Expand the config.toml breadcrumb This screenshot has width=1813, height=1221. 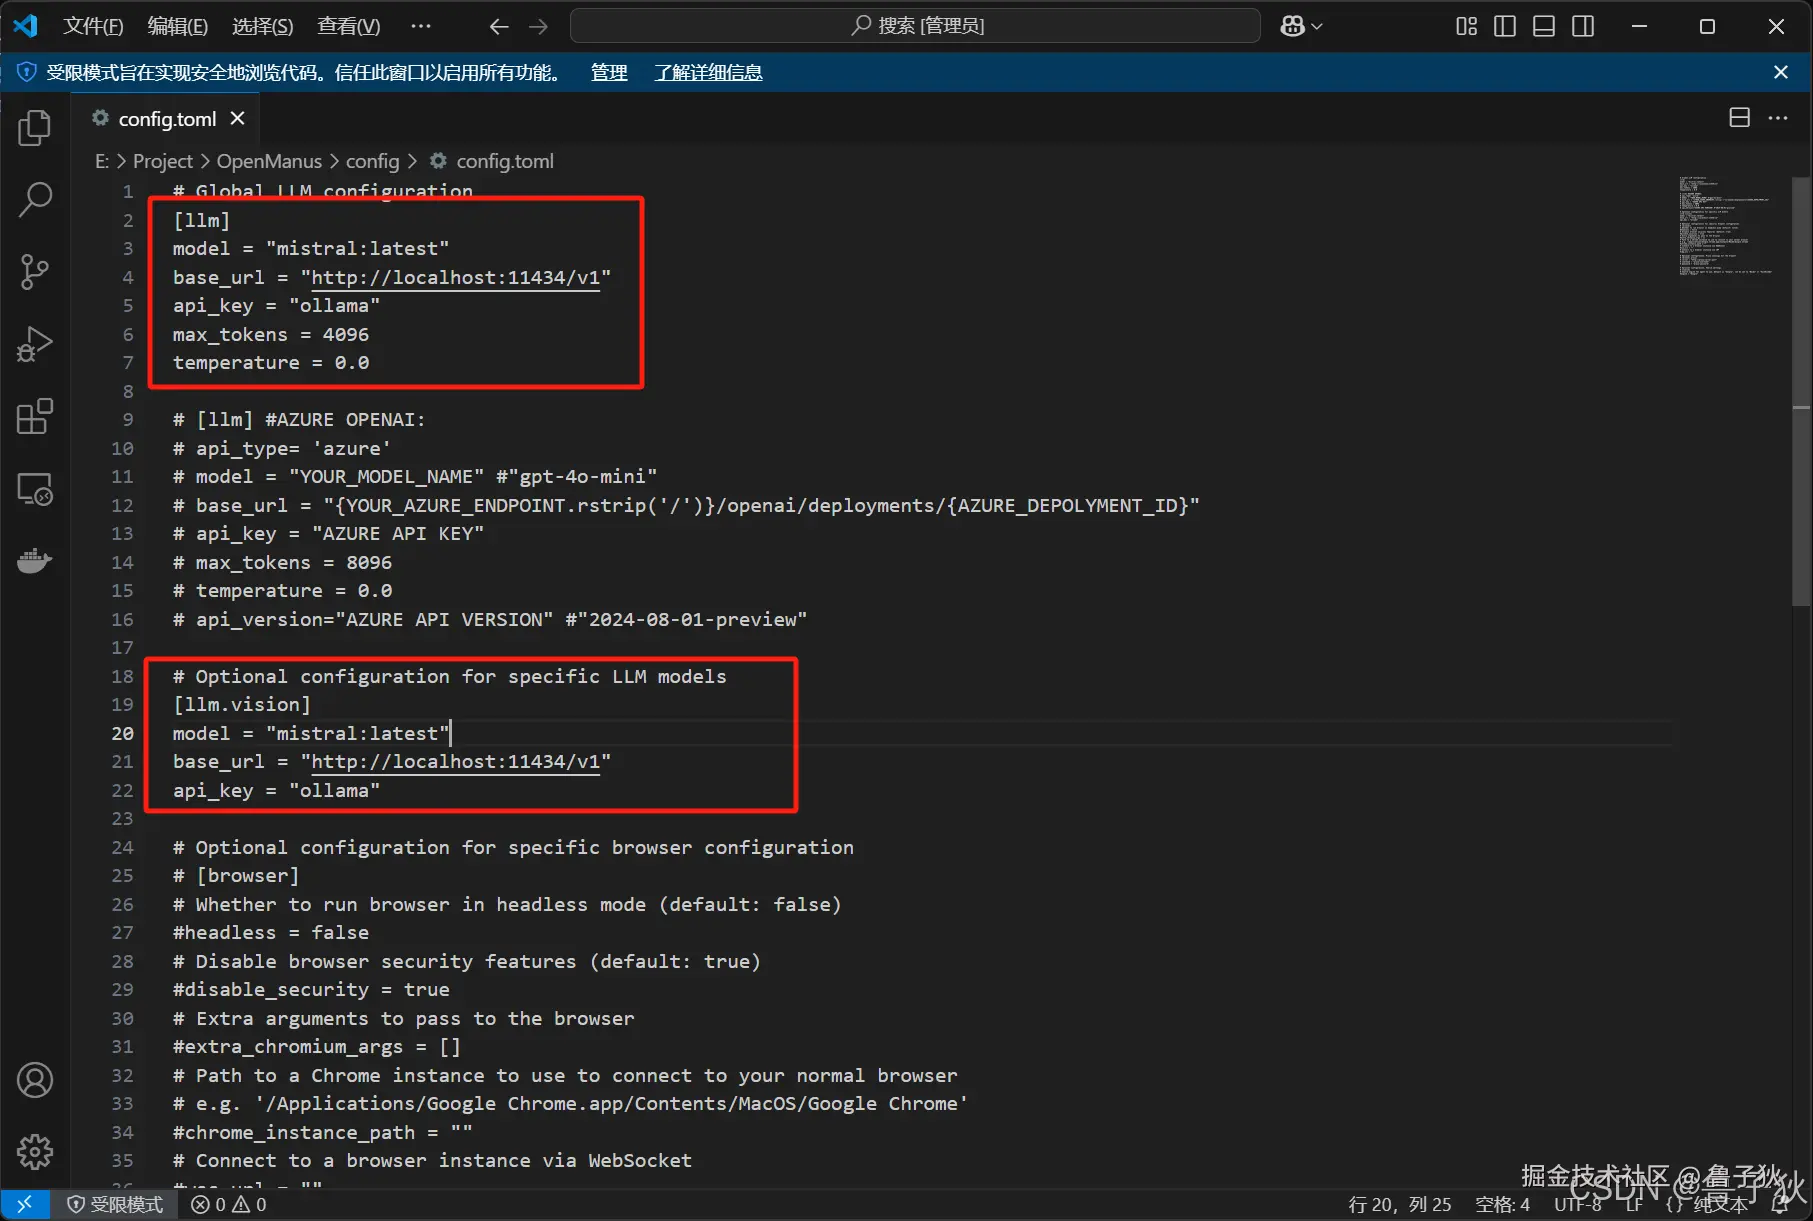504,161
